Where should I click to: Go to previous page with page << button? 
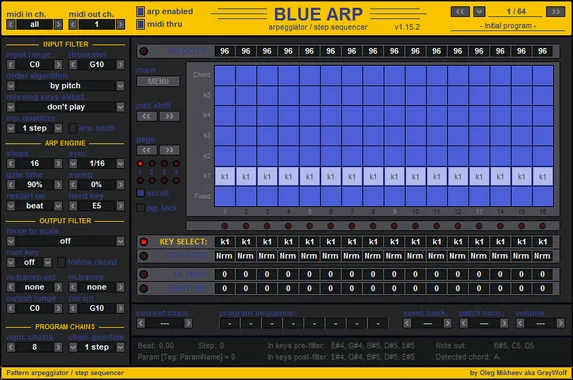(x=147, y=150)
